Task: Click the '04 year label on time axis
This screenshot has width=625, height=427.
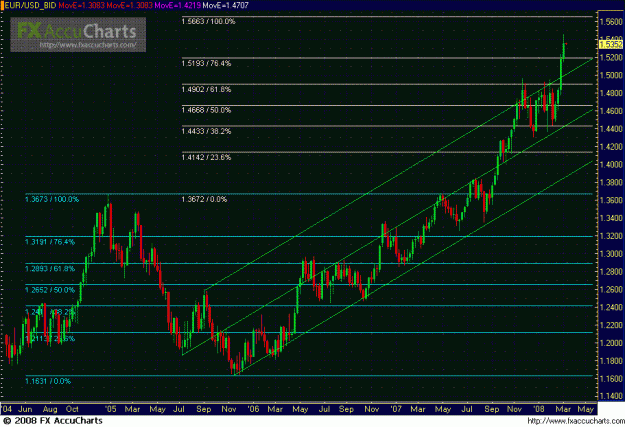Action: click(6, 409)
